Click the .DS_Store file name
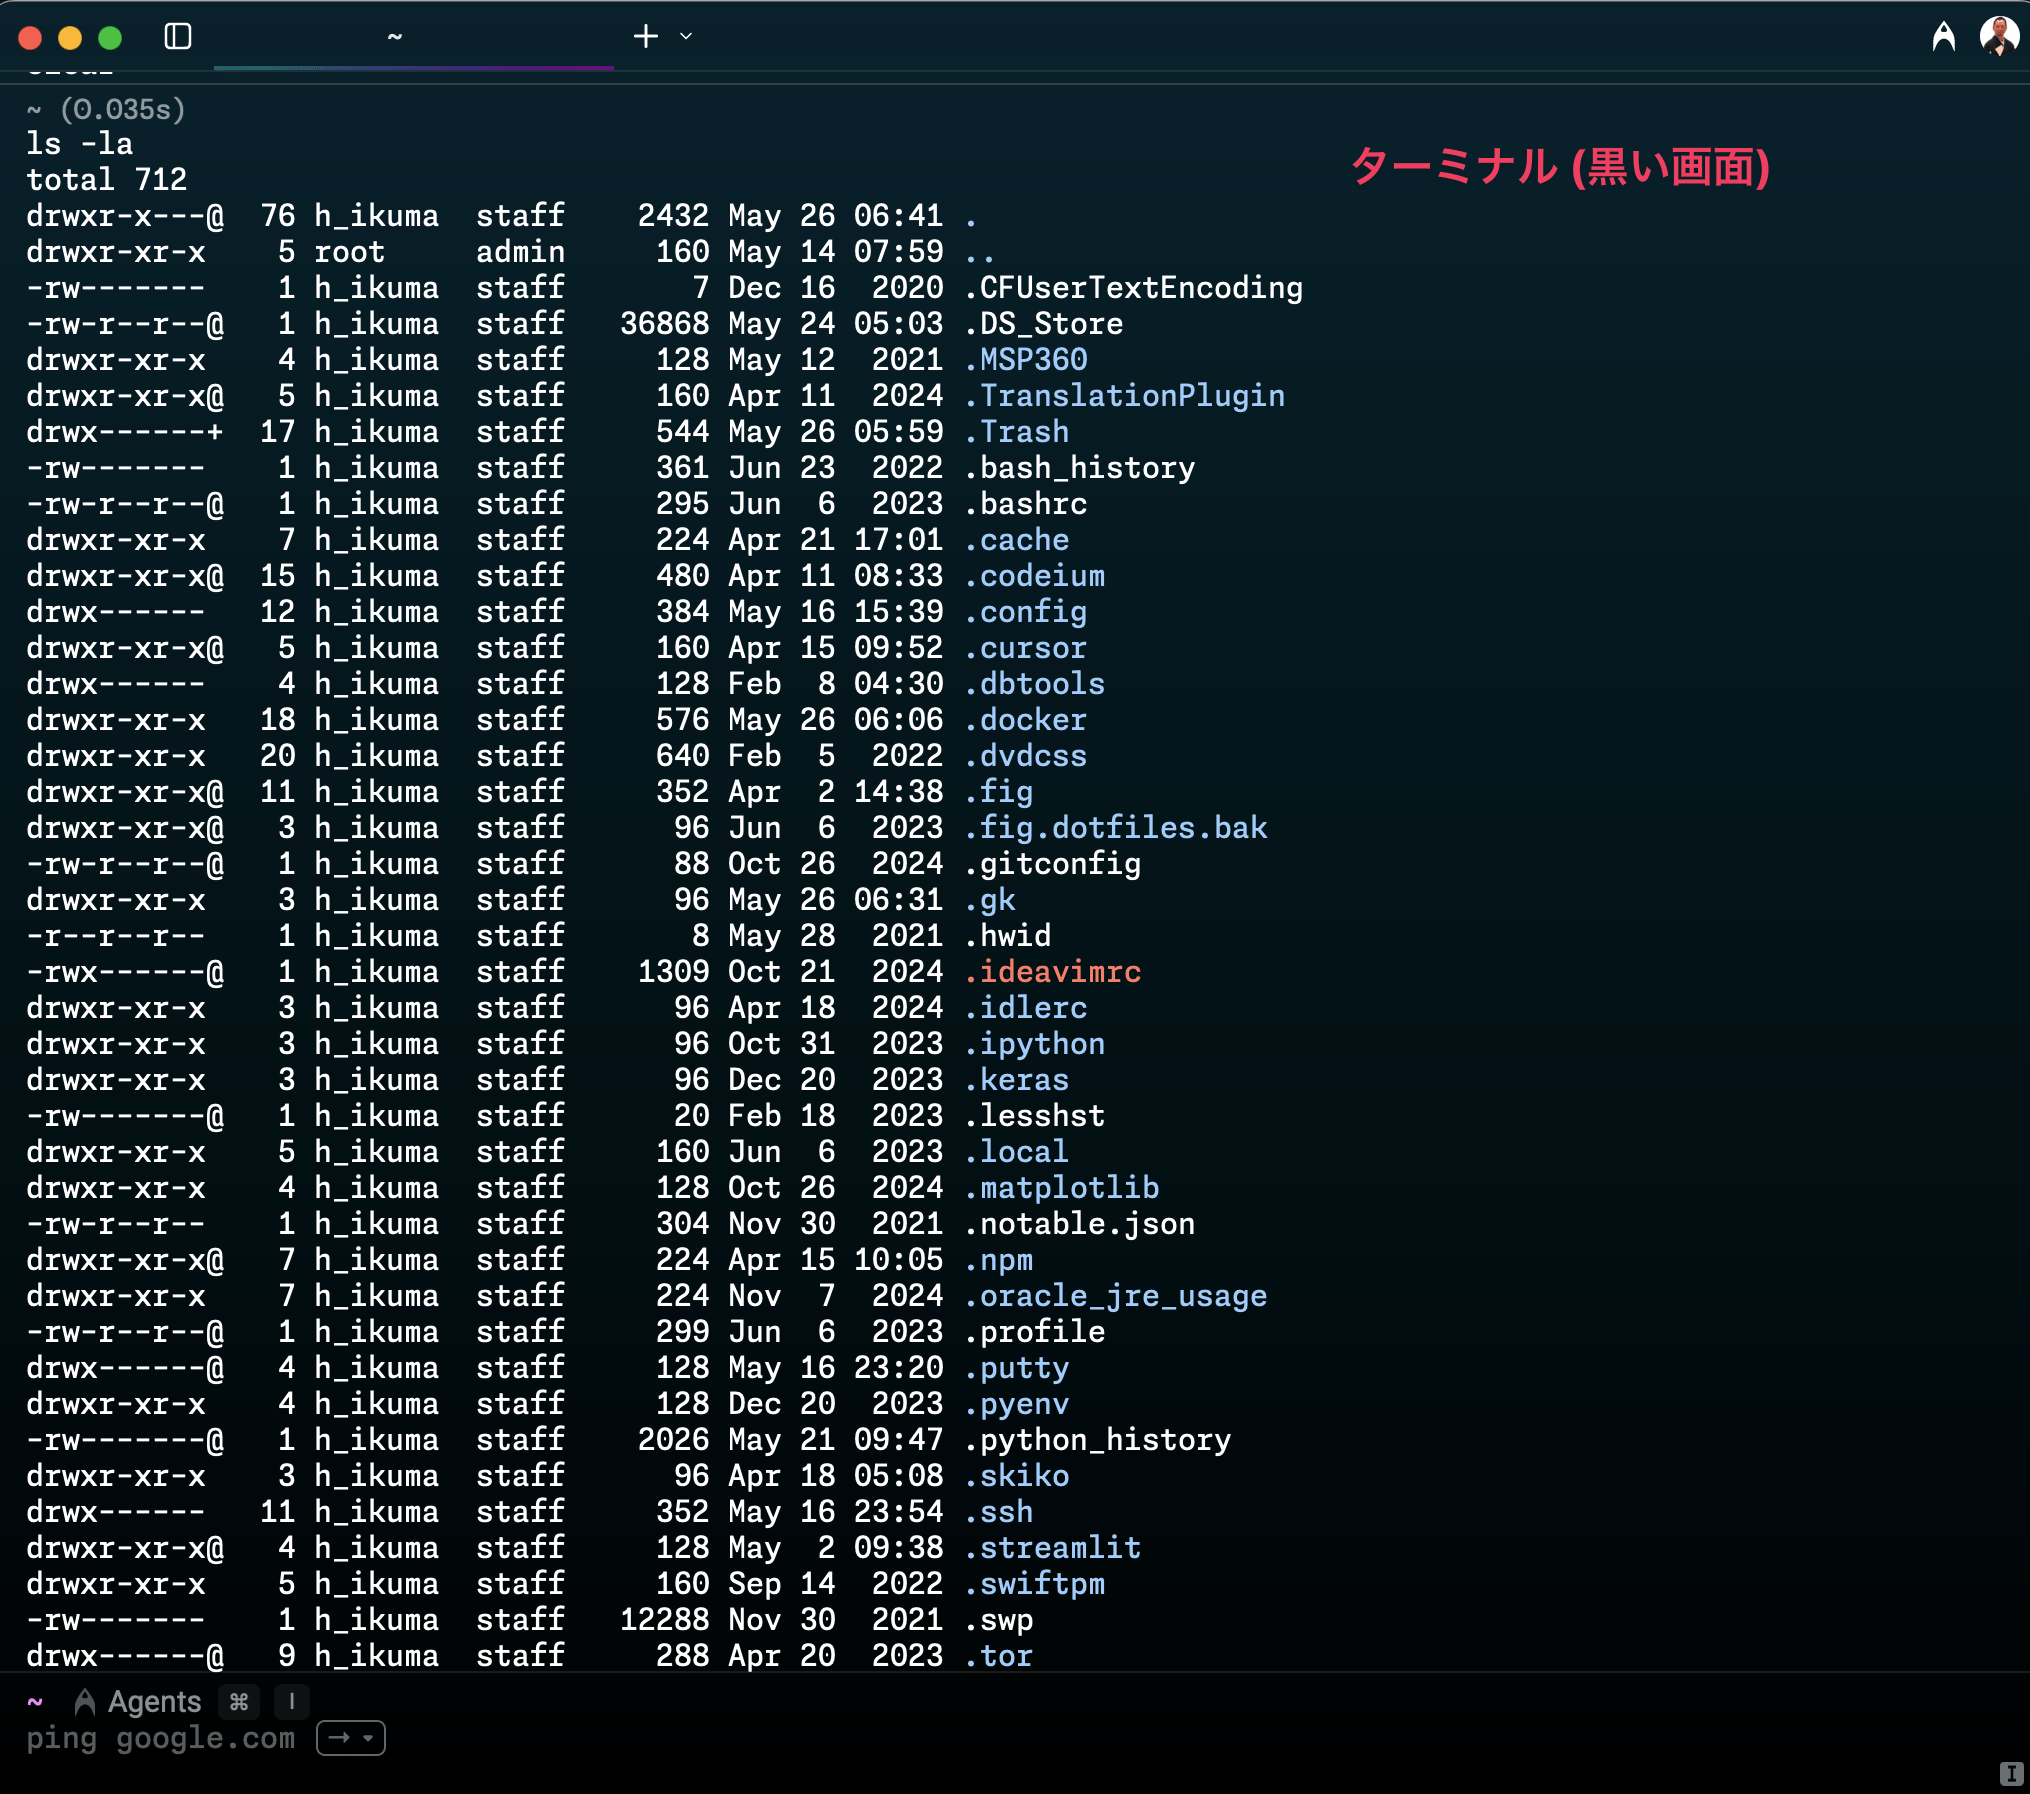Viewport: 2030px width, 1794px height. 1043,324
